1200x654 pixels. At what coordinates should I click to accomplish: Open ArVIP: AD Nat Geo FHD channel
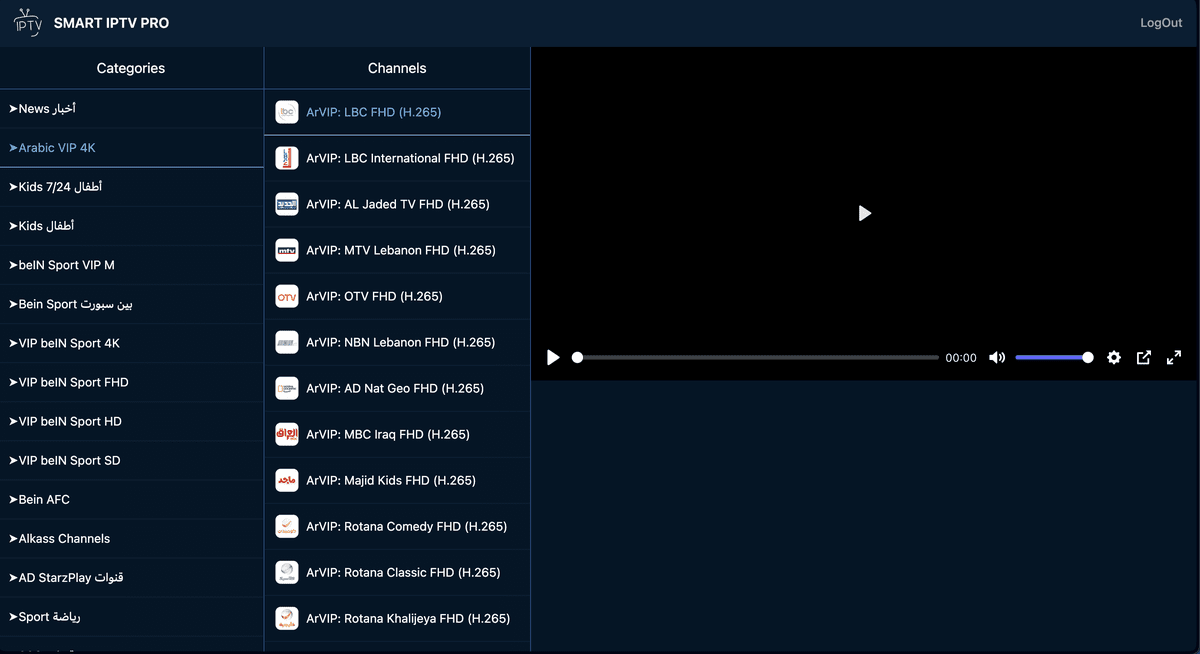point(397,388)
